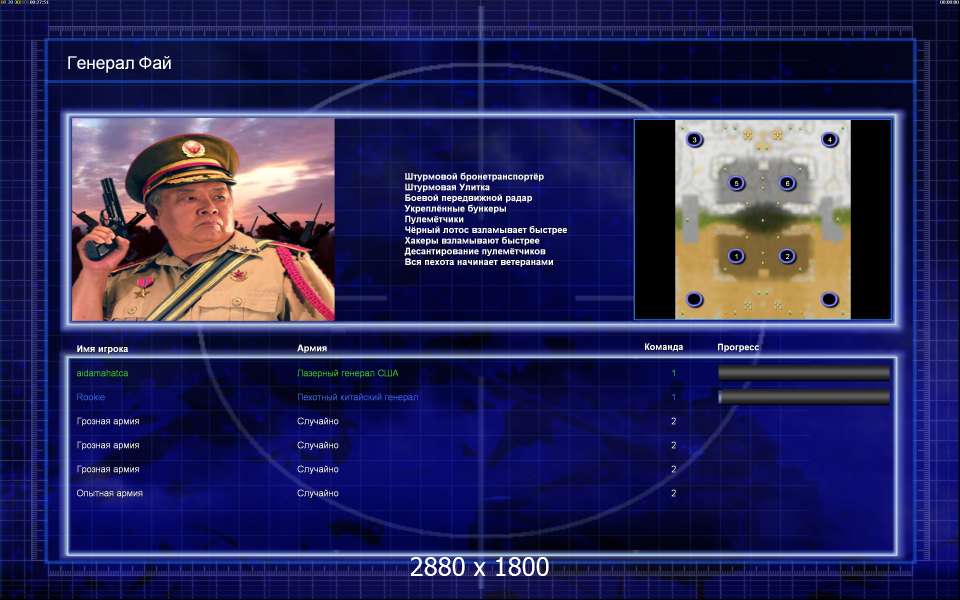
Task: Click start position marker 1 on map
Action: (x=736, y=256)
